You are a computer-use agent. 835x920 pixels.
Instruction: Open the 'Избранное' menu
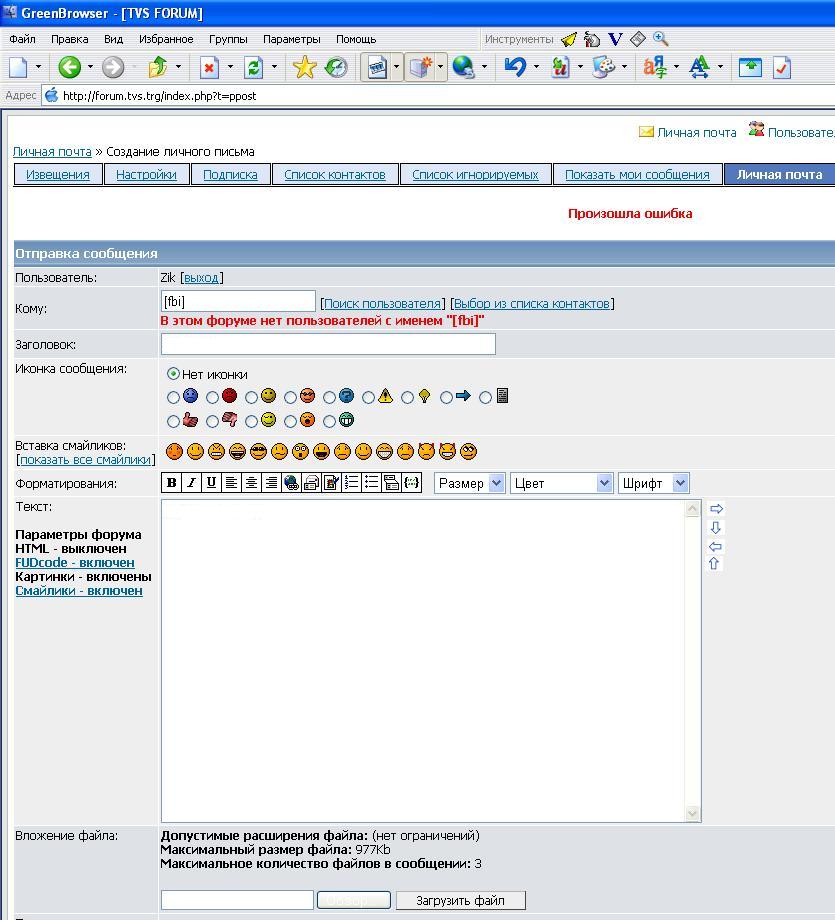click(166, 39)
